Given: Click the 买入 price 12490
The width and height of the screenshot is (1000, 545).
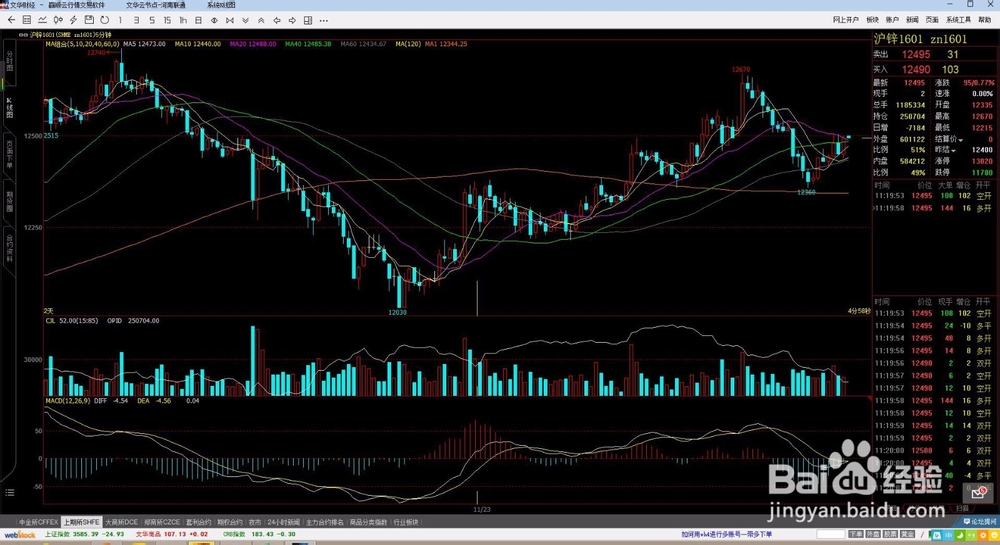Looking at the screenshot, I should 915,69.
